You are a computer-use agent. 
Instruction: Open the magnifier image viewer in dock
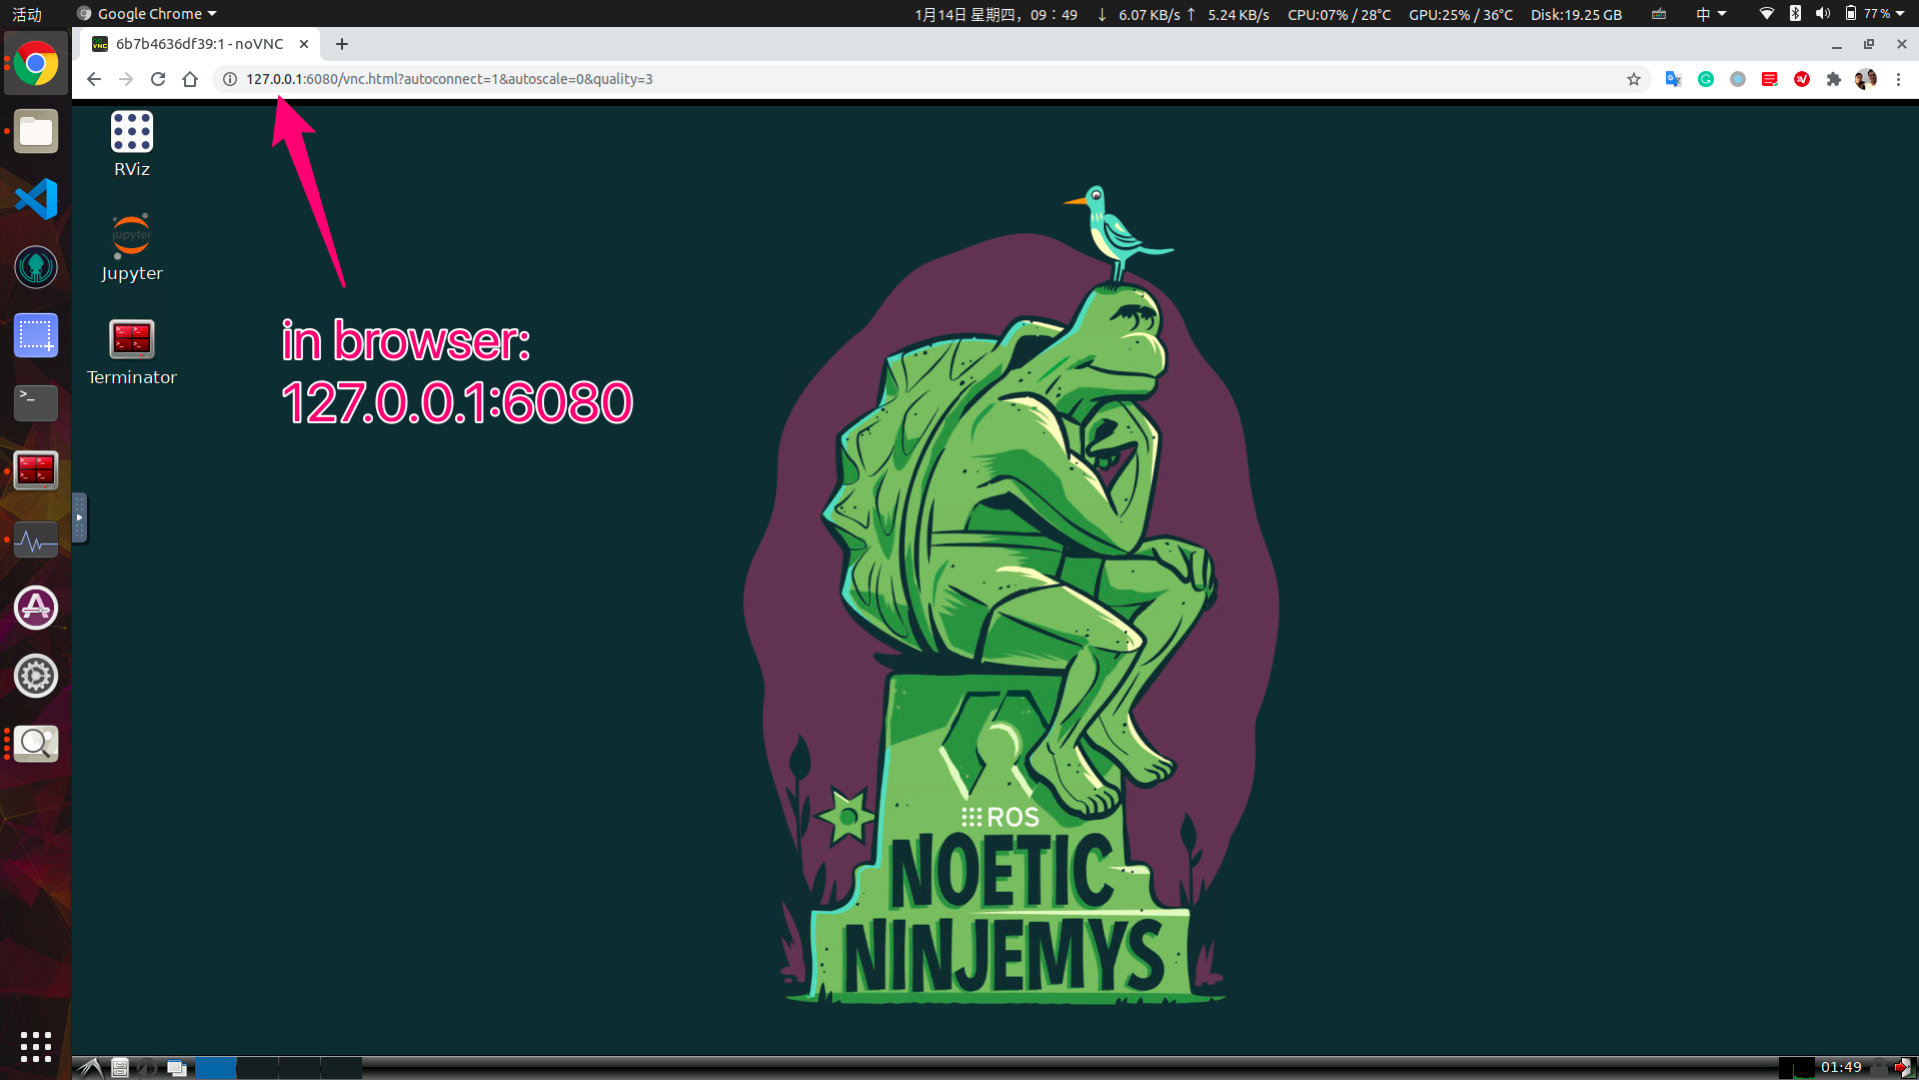coord(35,743)
